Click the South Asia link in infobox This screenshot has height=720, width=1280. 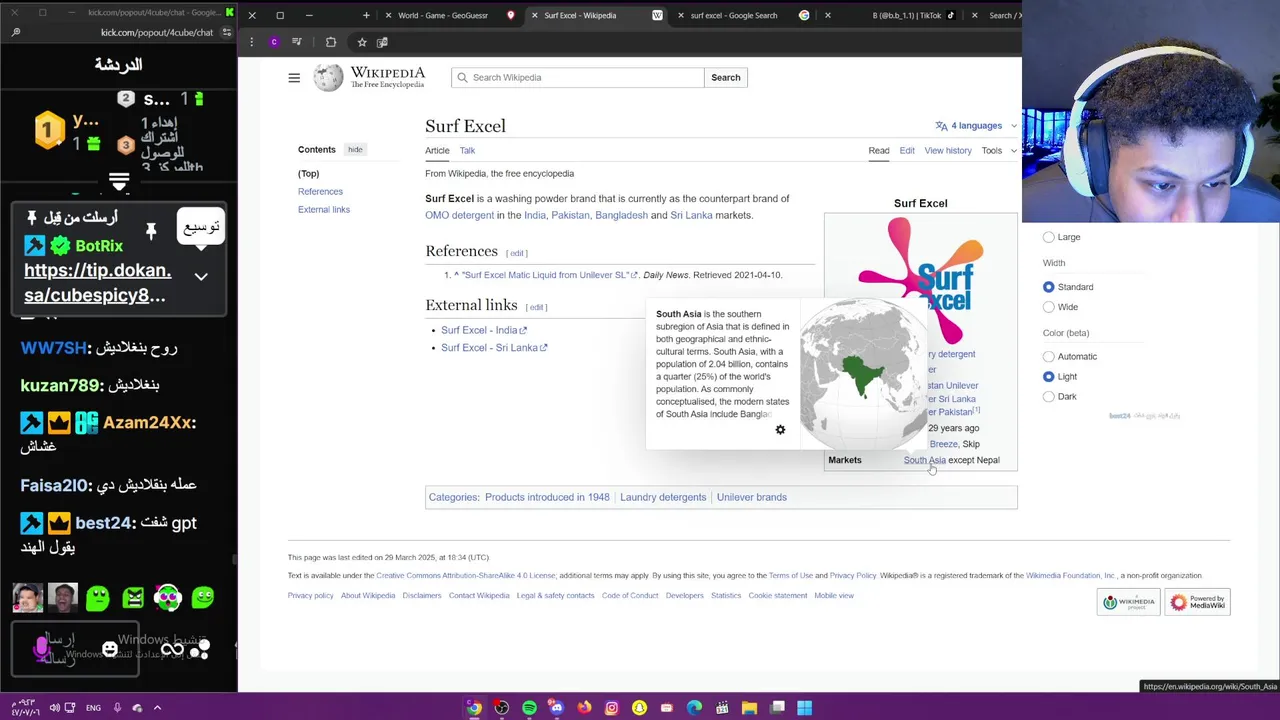click(924, 460)
